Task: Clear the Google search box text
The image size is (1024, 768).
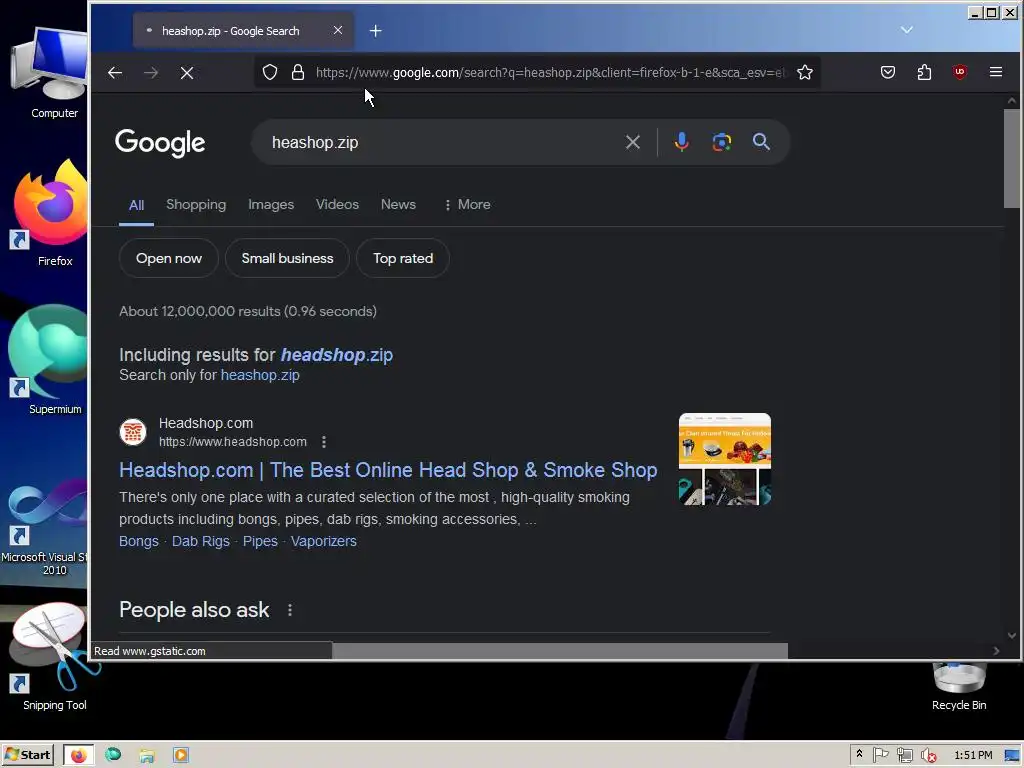Action: pyautogui.click(x=632, y=142)
